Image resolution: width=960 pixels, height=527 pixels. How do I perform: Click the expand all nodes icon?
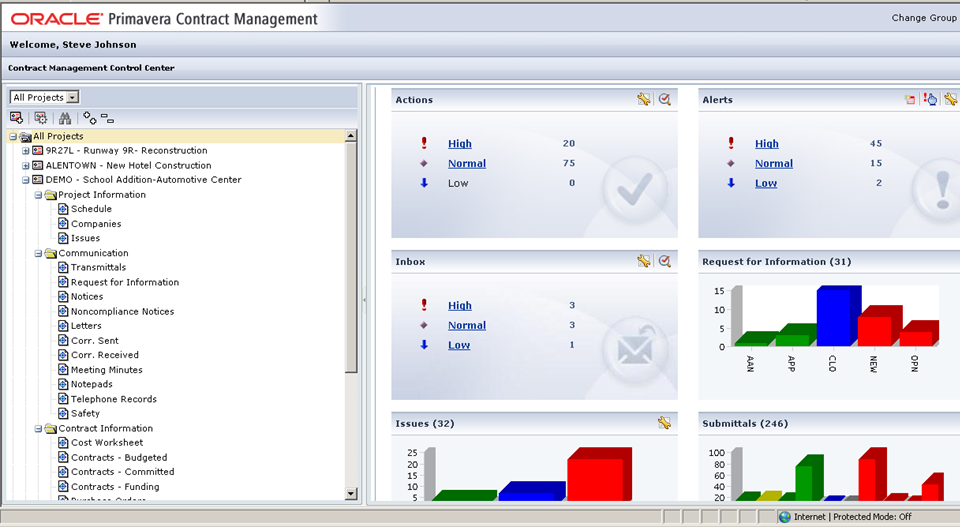(x=89, y=117)
